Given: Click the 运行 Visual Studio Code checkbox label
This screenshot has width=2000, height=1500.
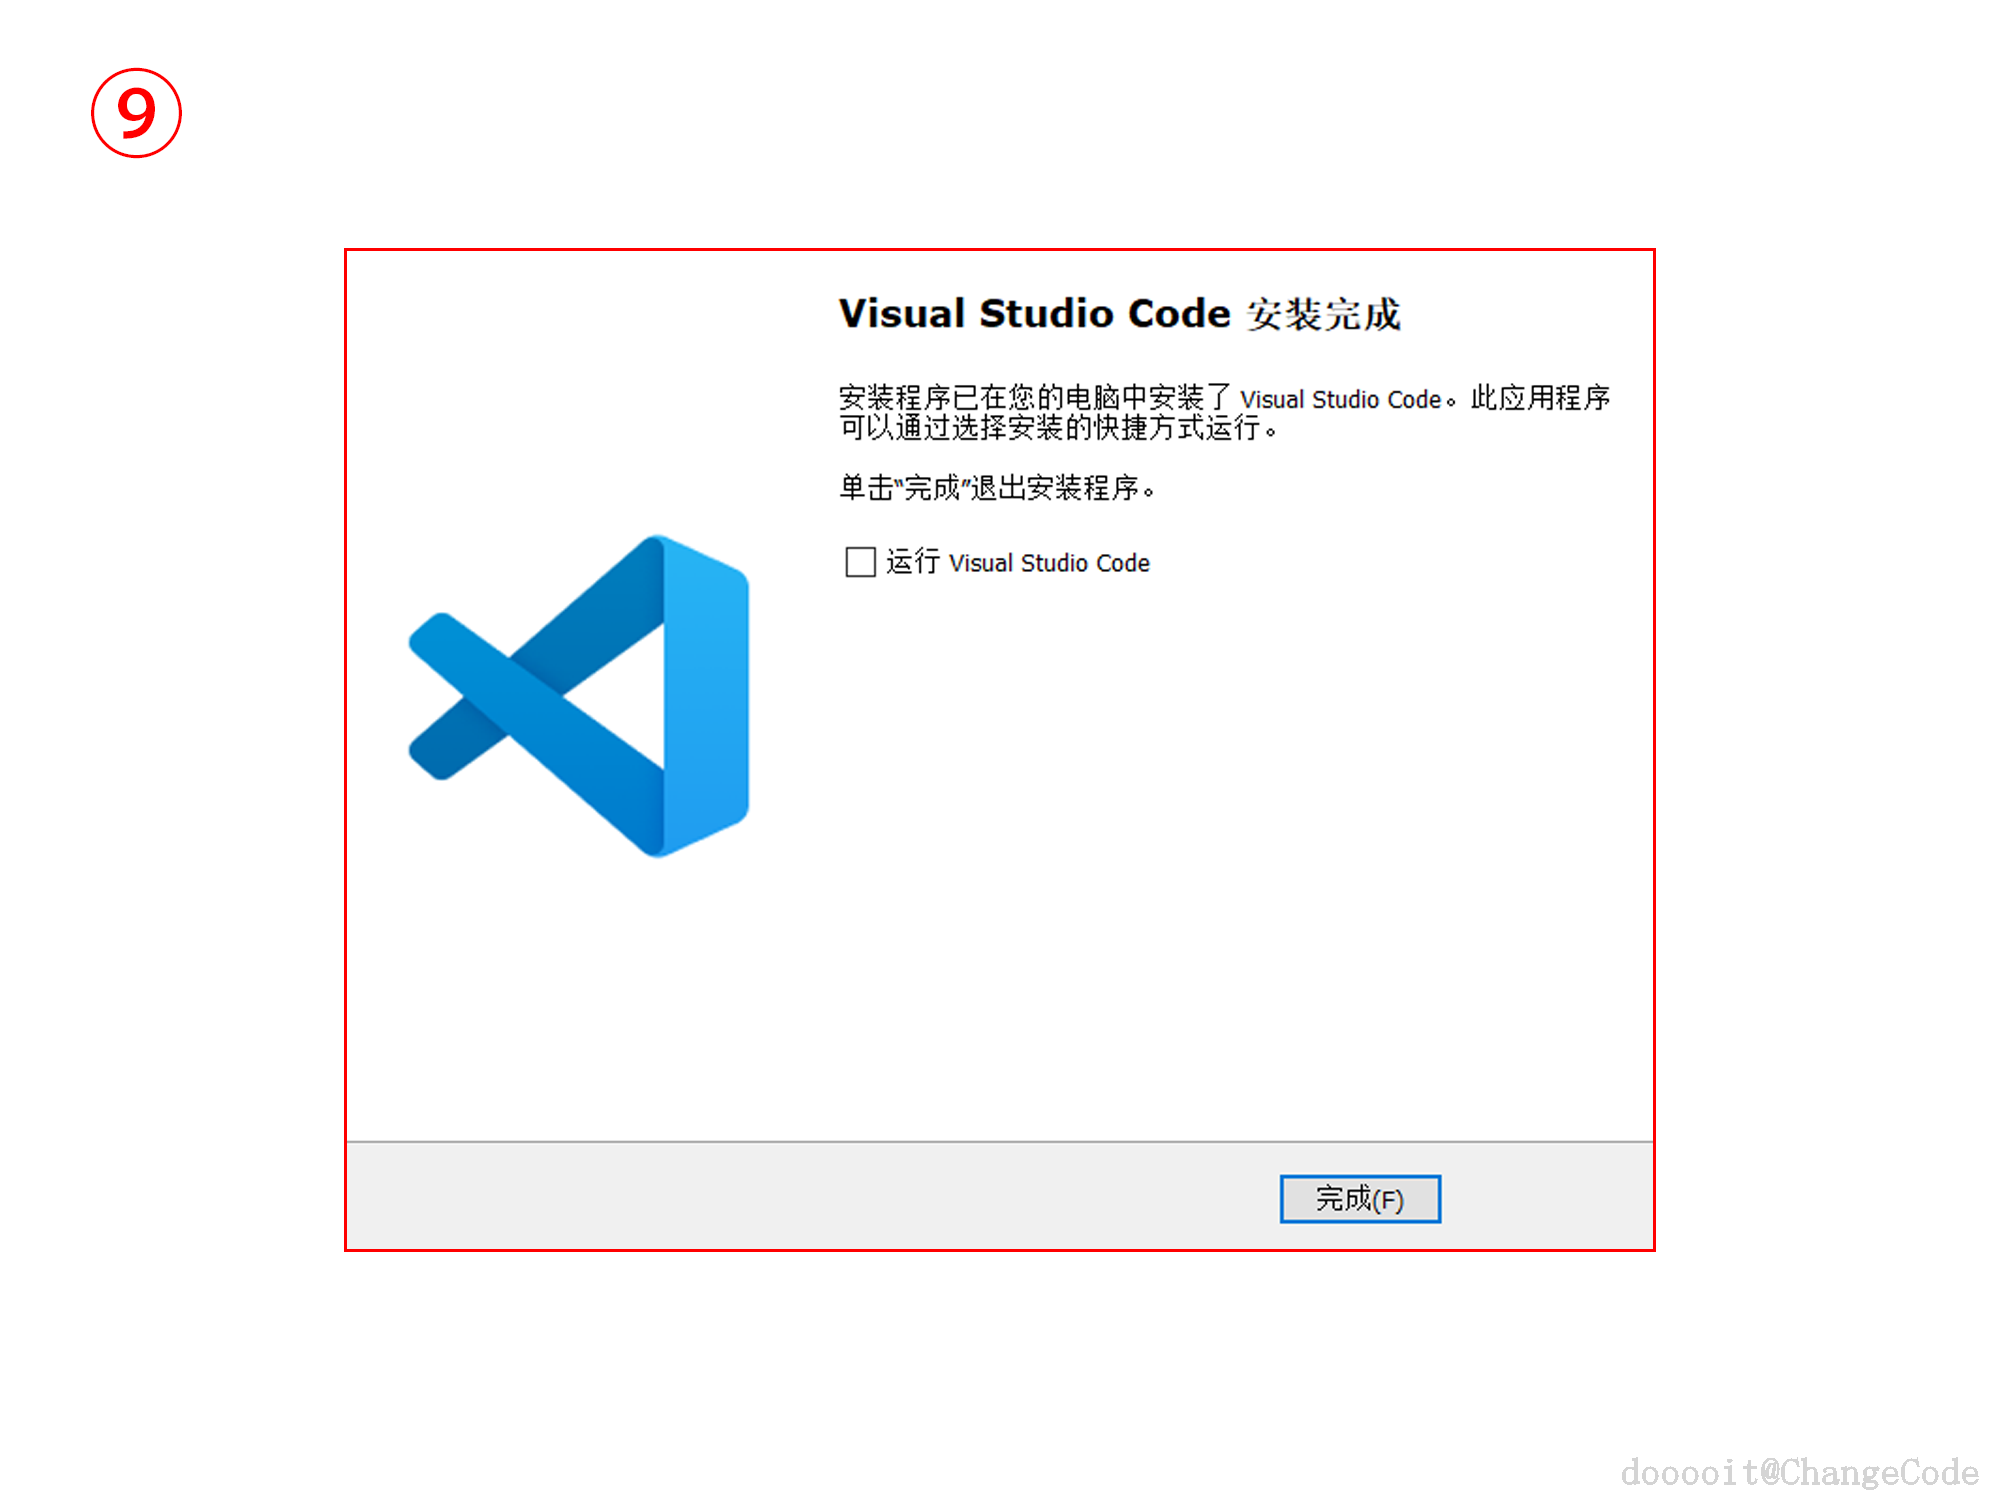Looking at the screenshot, I should pyautogui.click(x=1018, y=562).
